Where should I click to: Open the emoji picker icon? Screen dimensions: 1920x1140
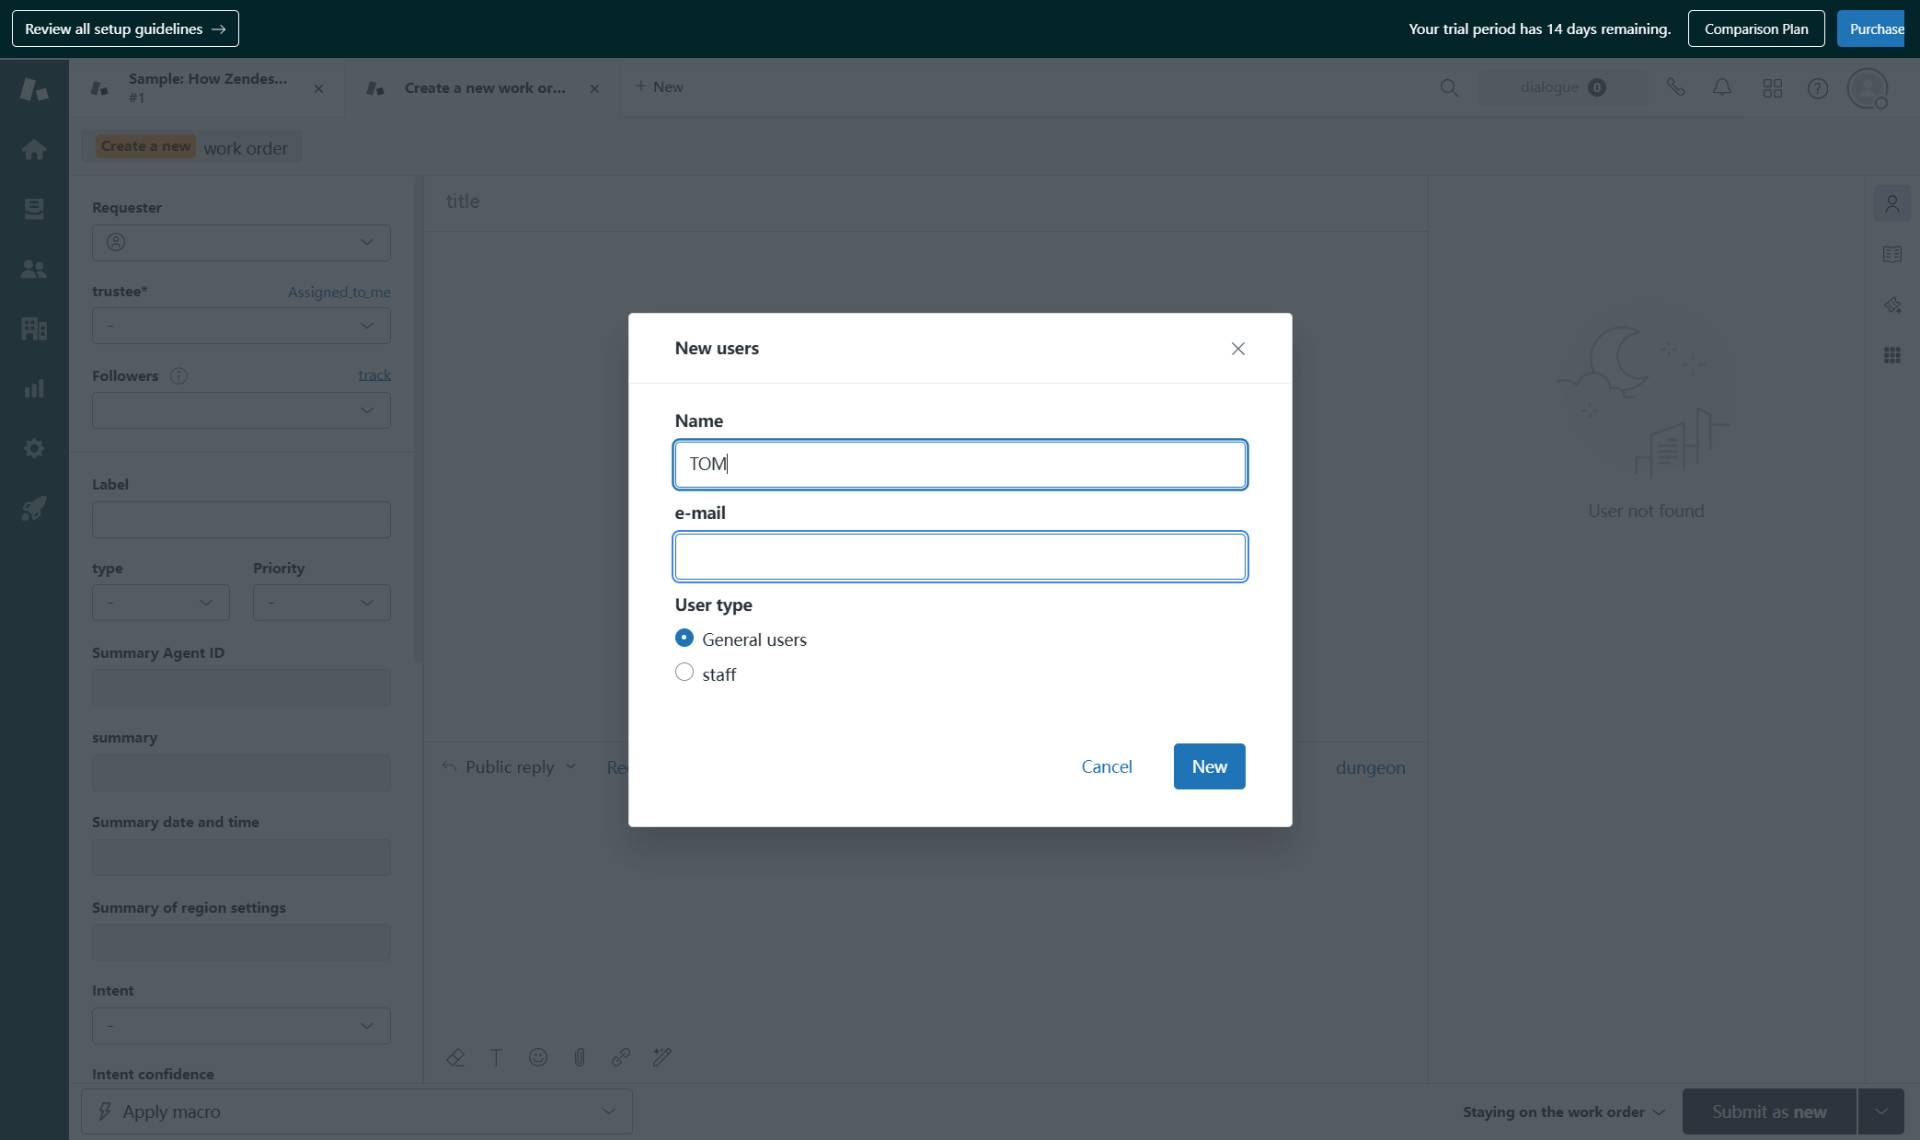(538, 1057)
